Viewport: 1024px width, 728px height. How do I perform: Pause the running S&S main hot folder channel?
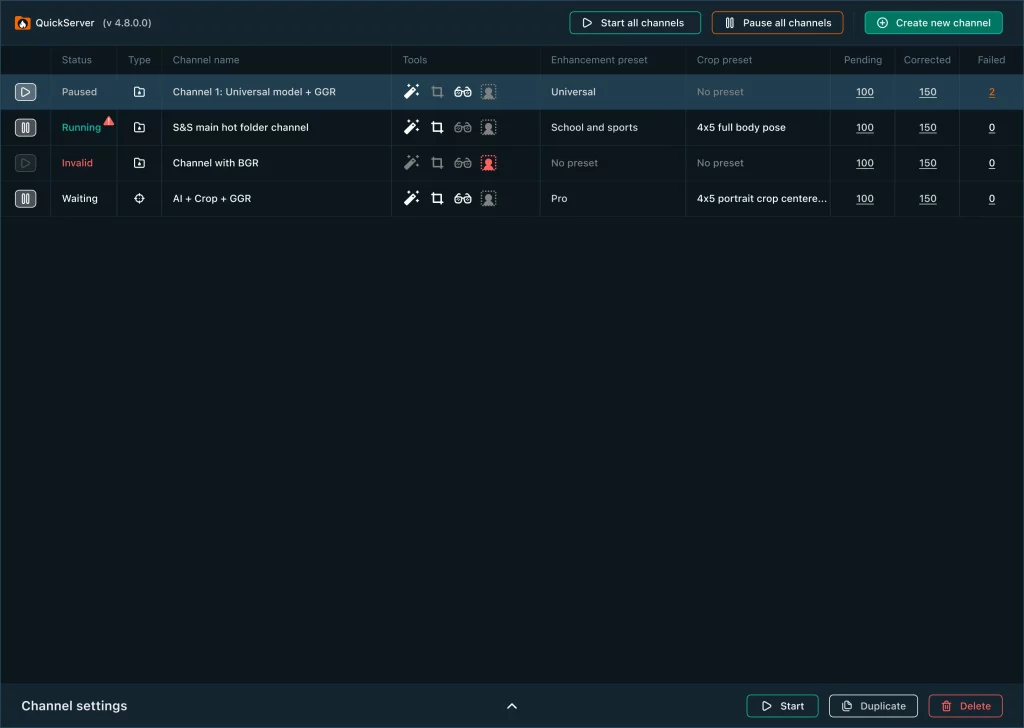pyautogui.click(x=25, y=127)
